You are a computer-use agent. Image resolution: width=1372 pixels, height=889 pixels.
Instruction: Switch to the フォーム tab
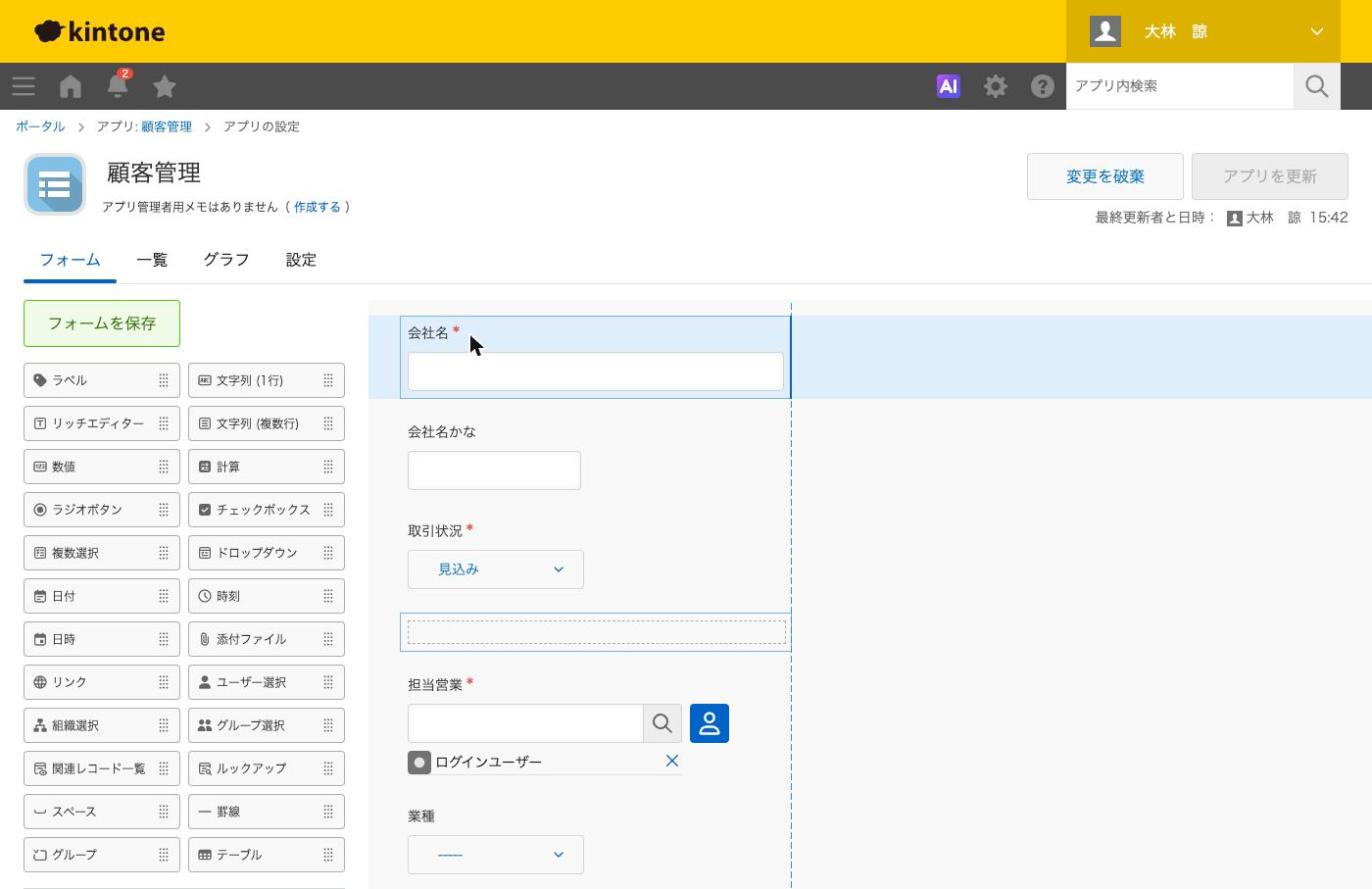click(70, 260)
